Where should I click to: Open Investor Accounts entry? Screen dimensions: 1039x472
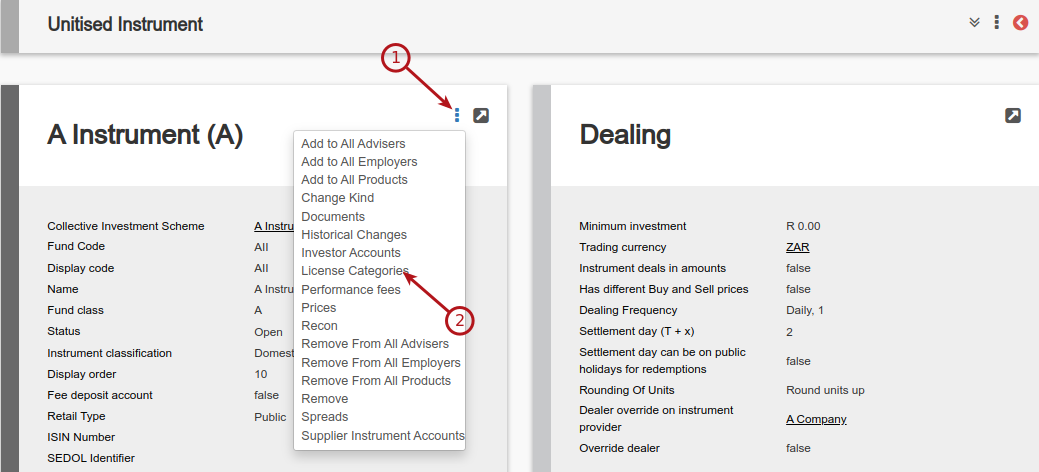click(351, 253)
